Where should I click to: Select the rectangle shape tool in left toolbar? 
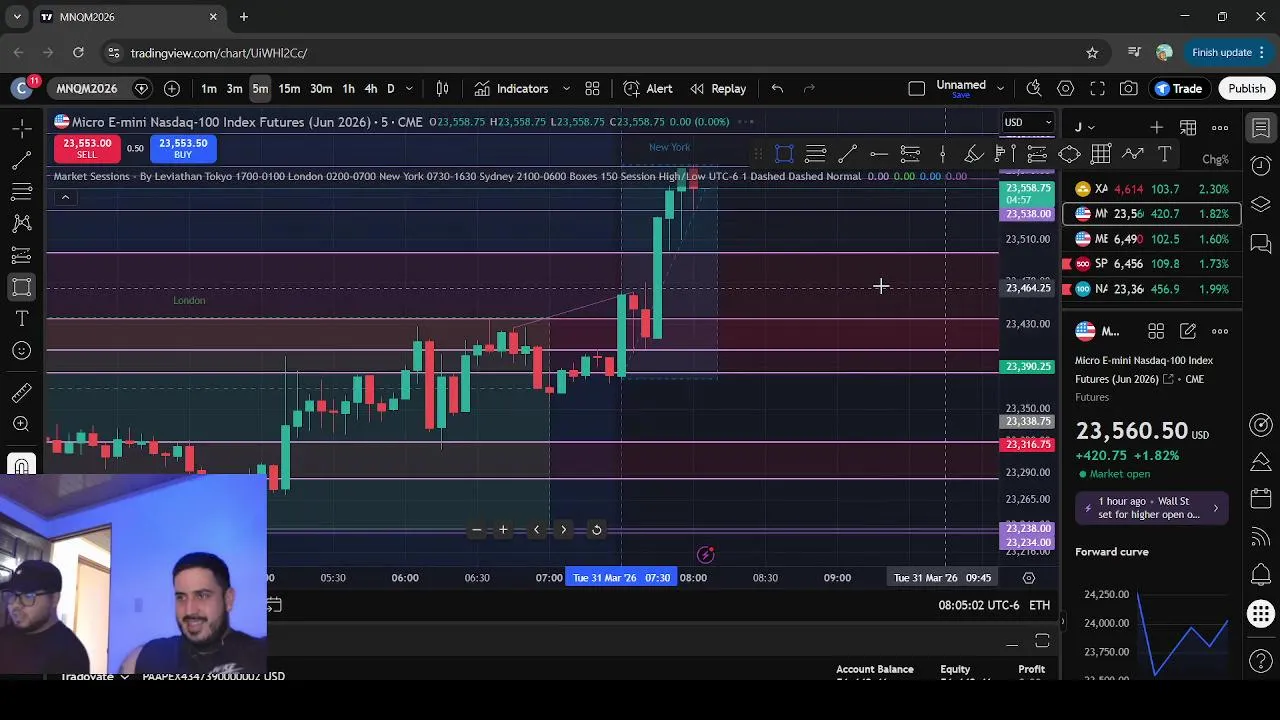21,288
